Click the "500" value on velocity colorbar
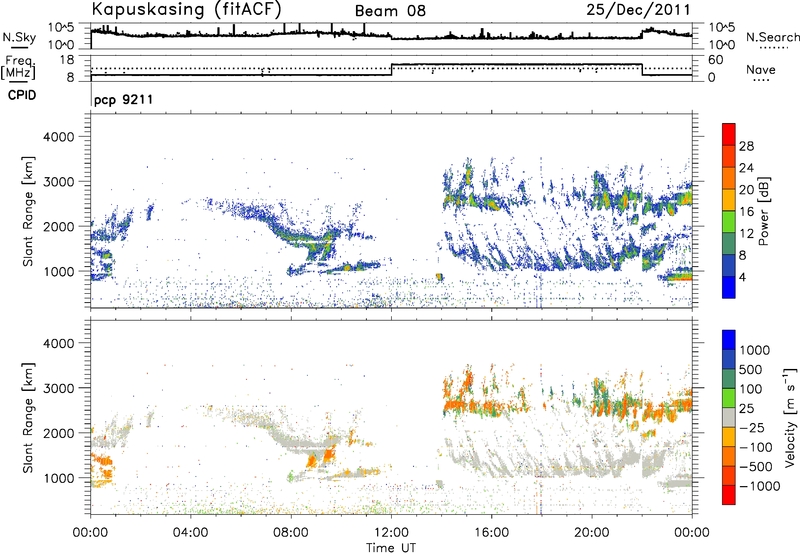800x554 pixels. click(x=750, y=370)
